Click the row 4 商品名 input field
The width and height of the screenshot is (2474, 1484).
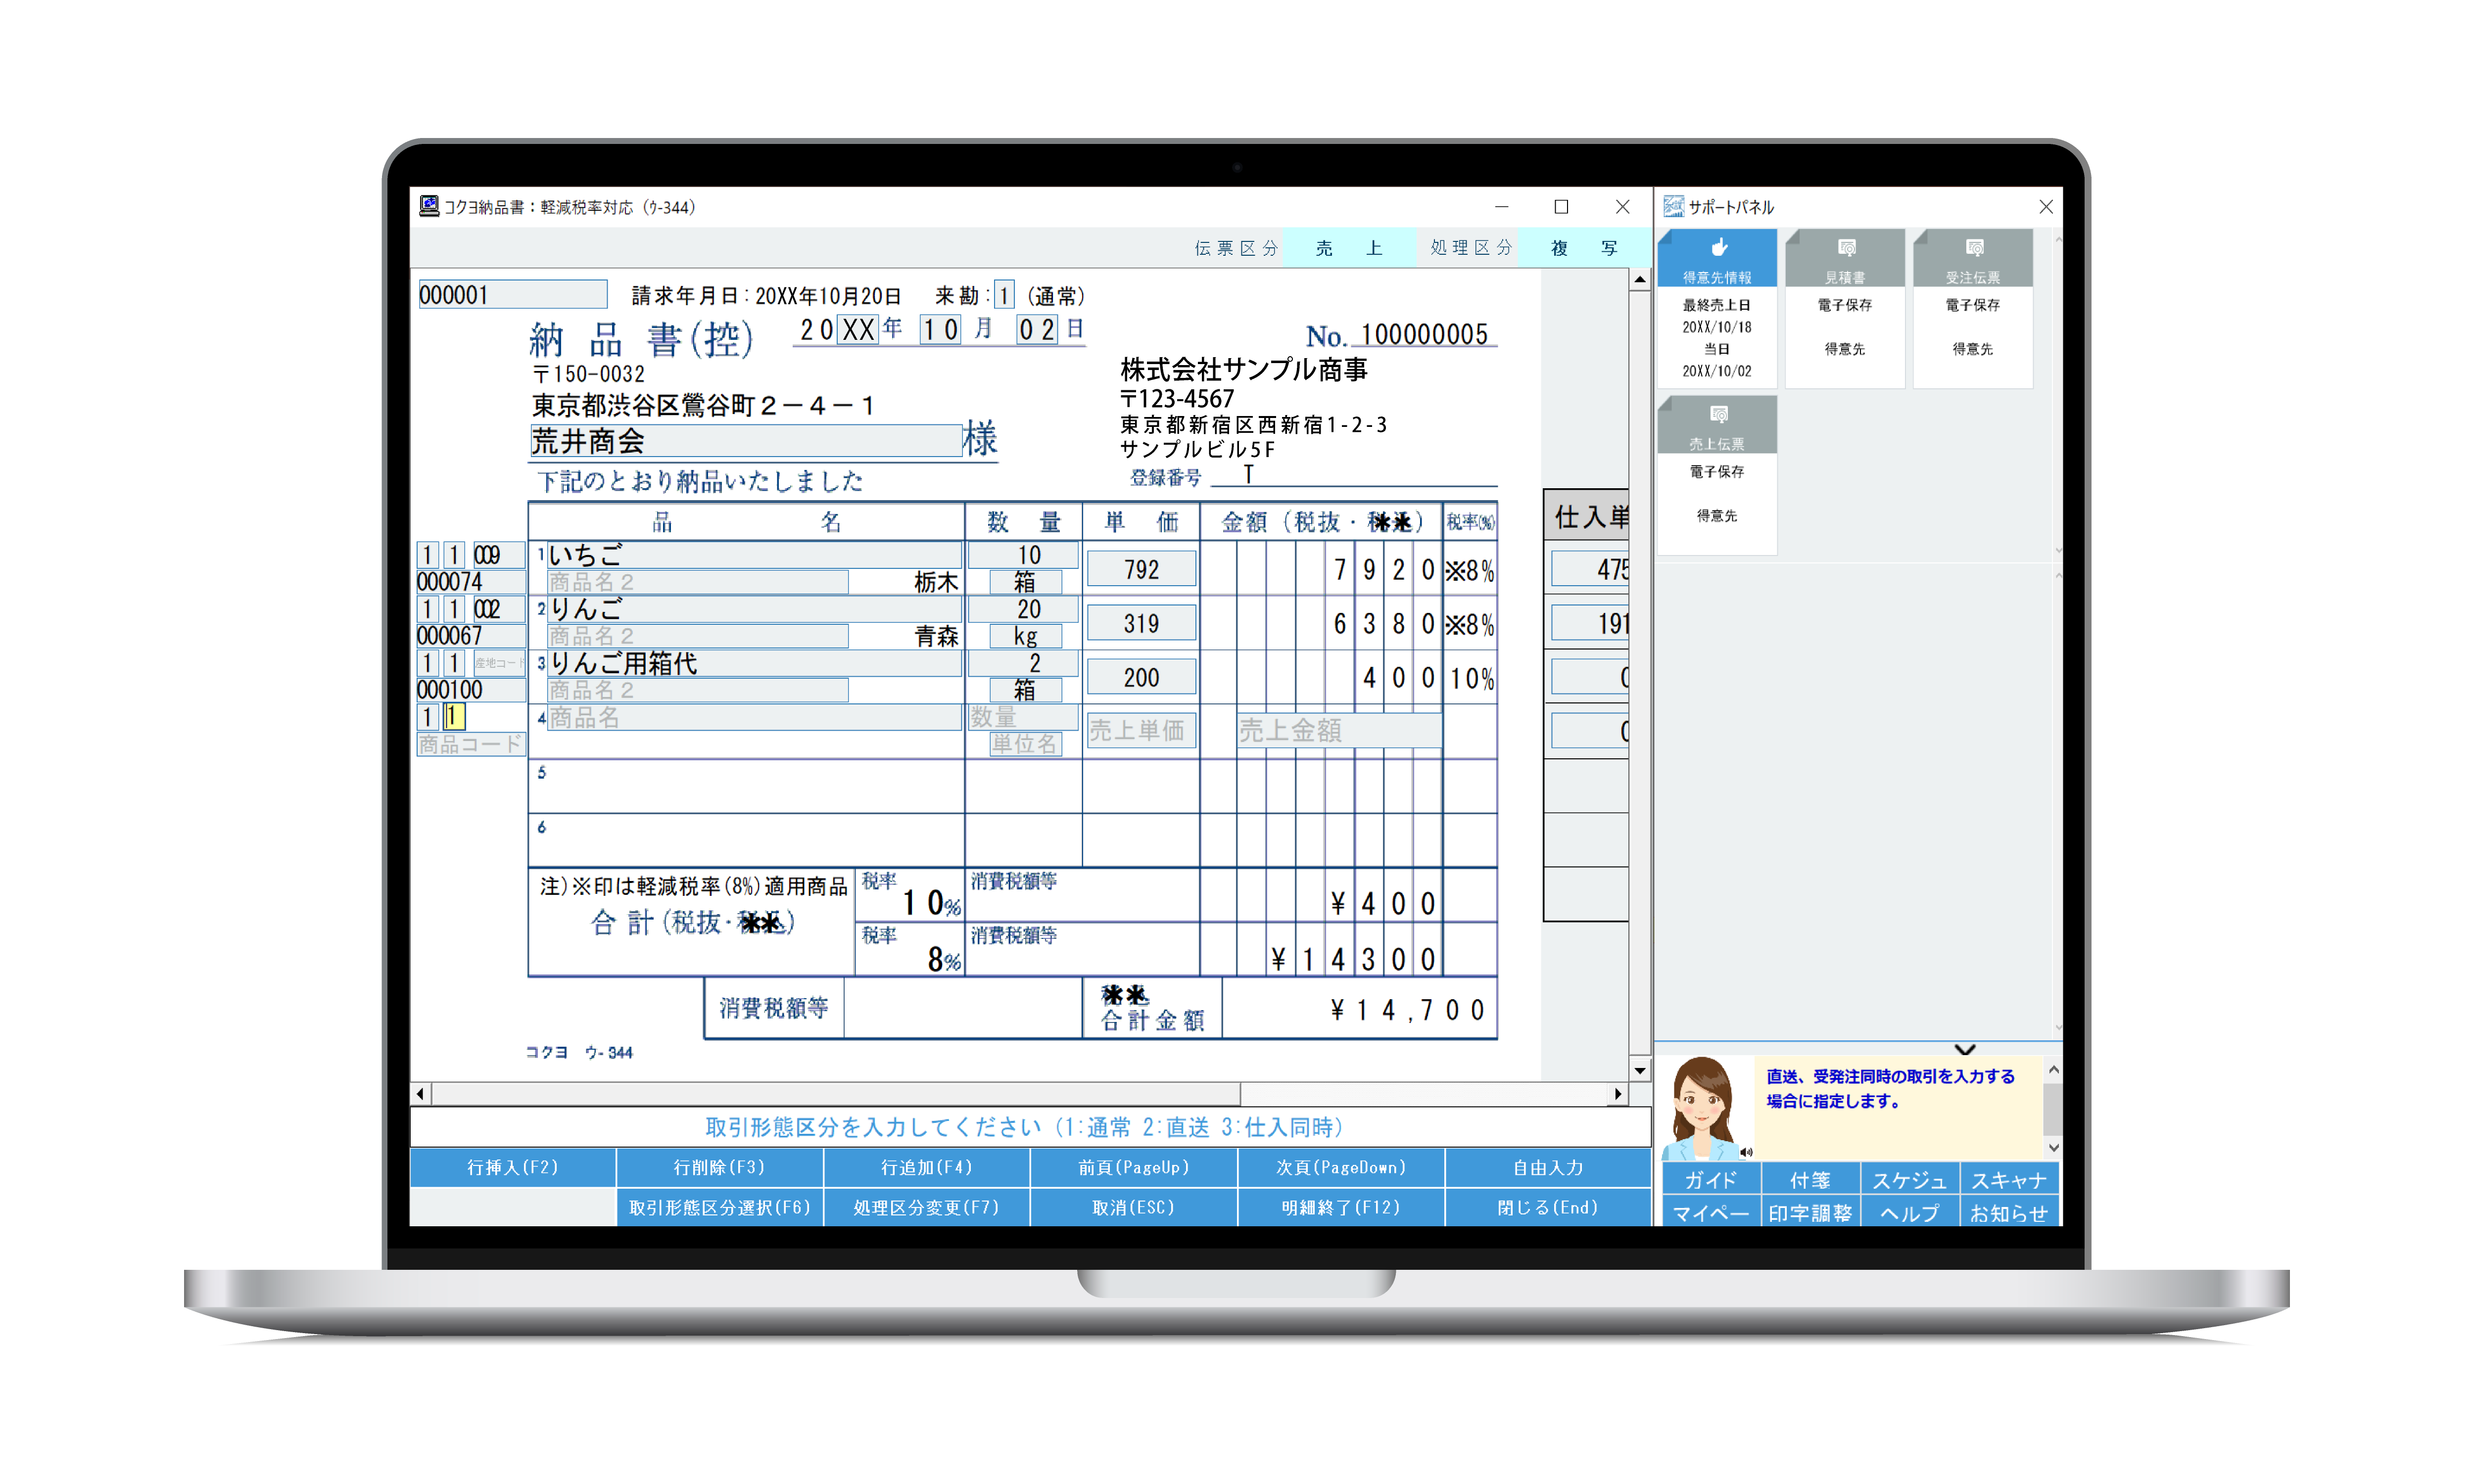(x=754, y=717)
